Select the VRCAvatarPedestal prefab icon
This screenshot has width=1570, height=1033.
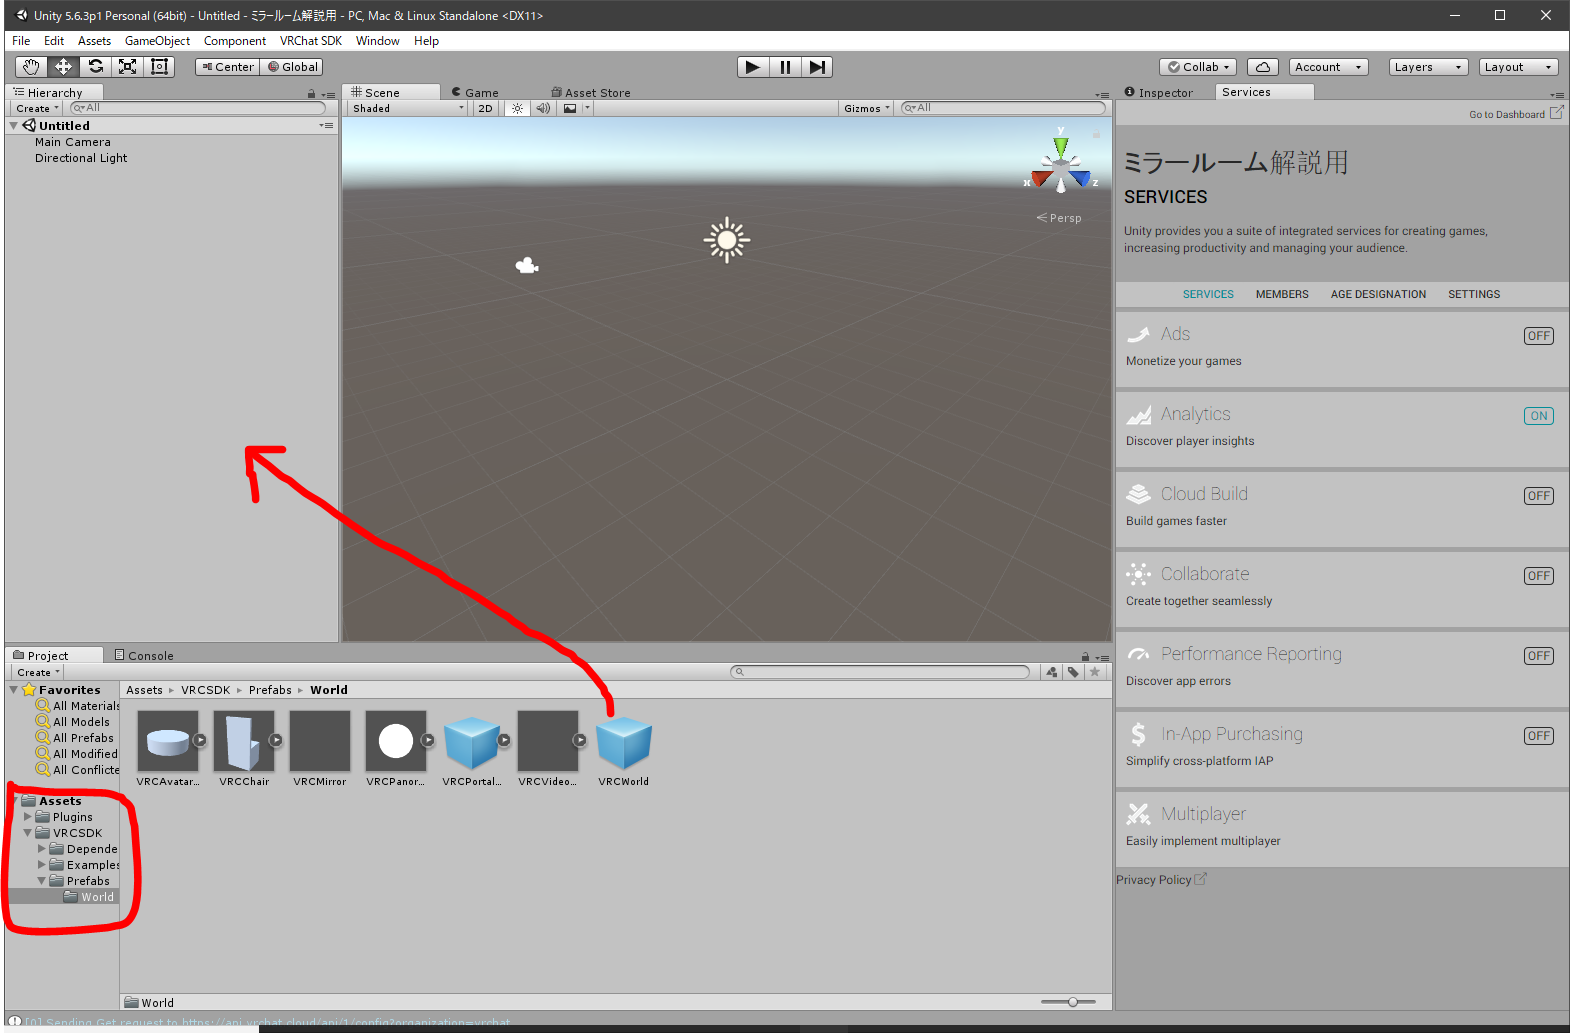(168, 741)
